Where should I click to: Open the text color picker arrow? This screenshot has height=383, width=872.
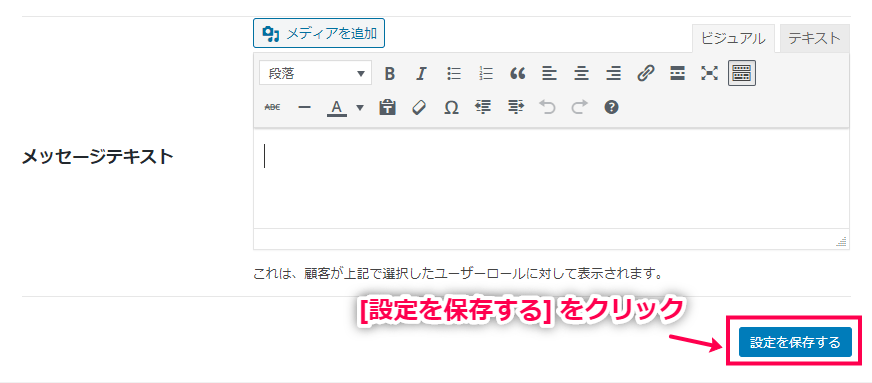tap(360, 107)
